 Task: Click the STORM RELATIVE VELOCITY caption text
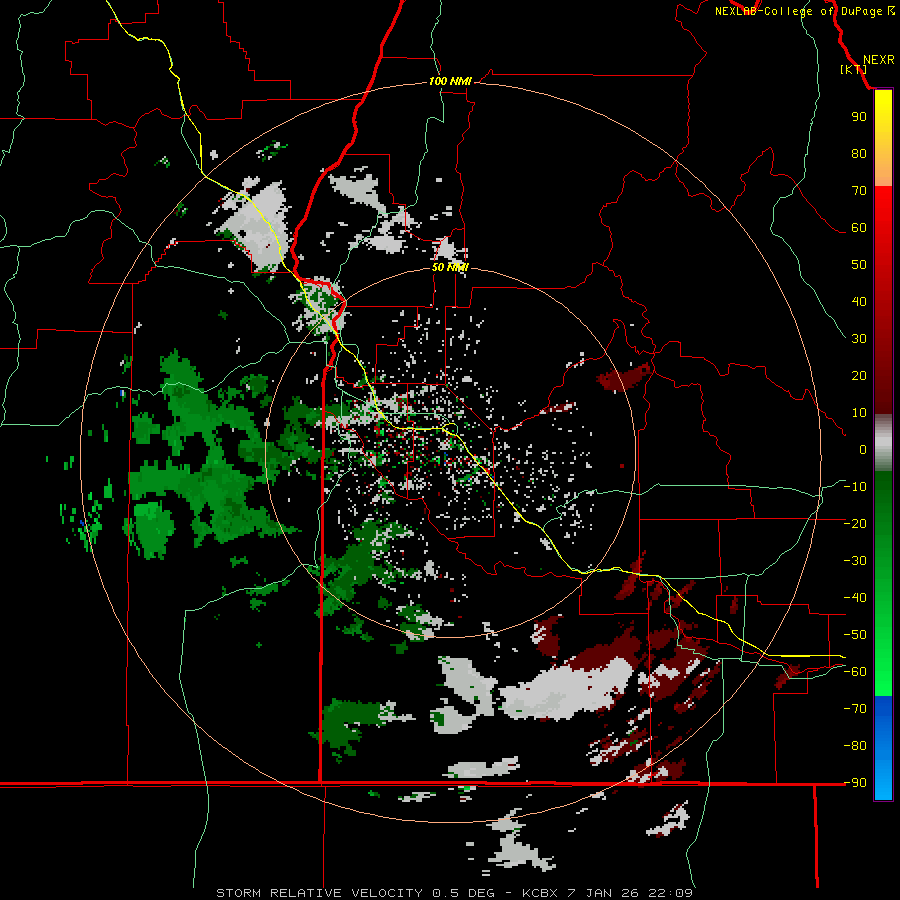click(319, 893)
